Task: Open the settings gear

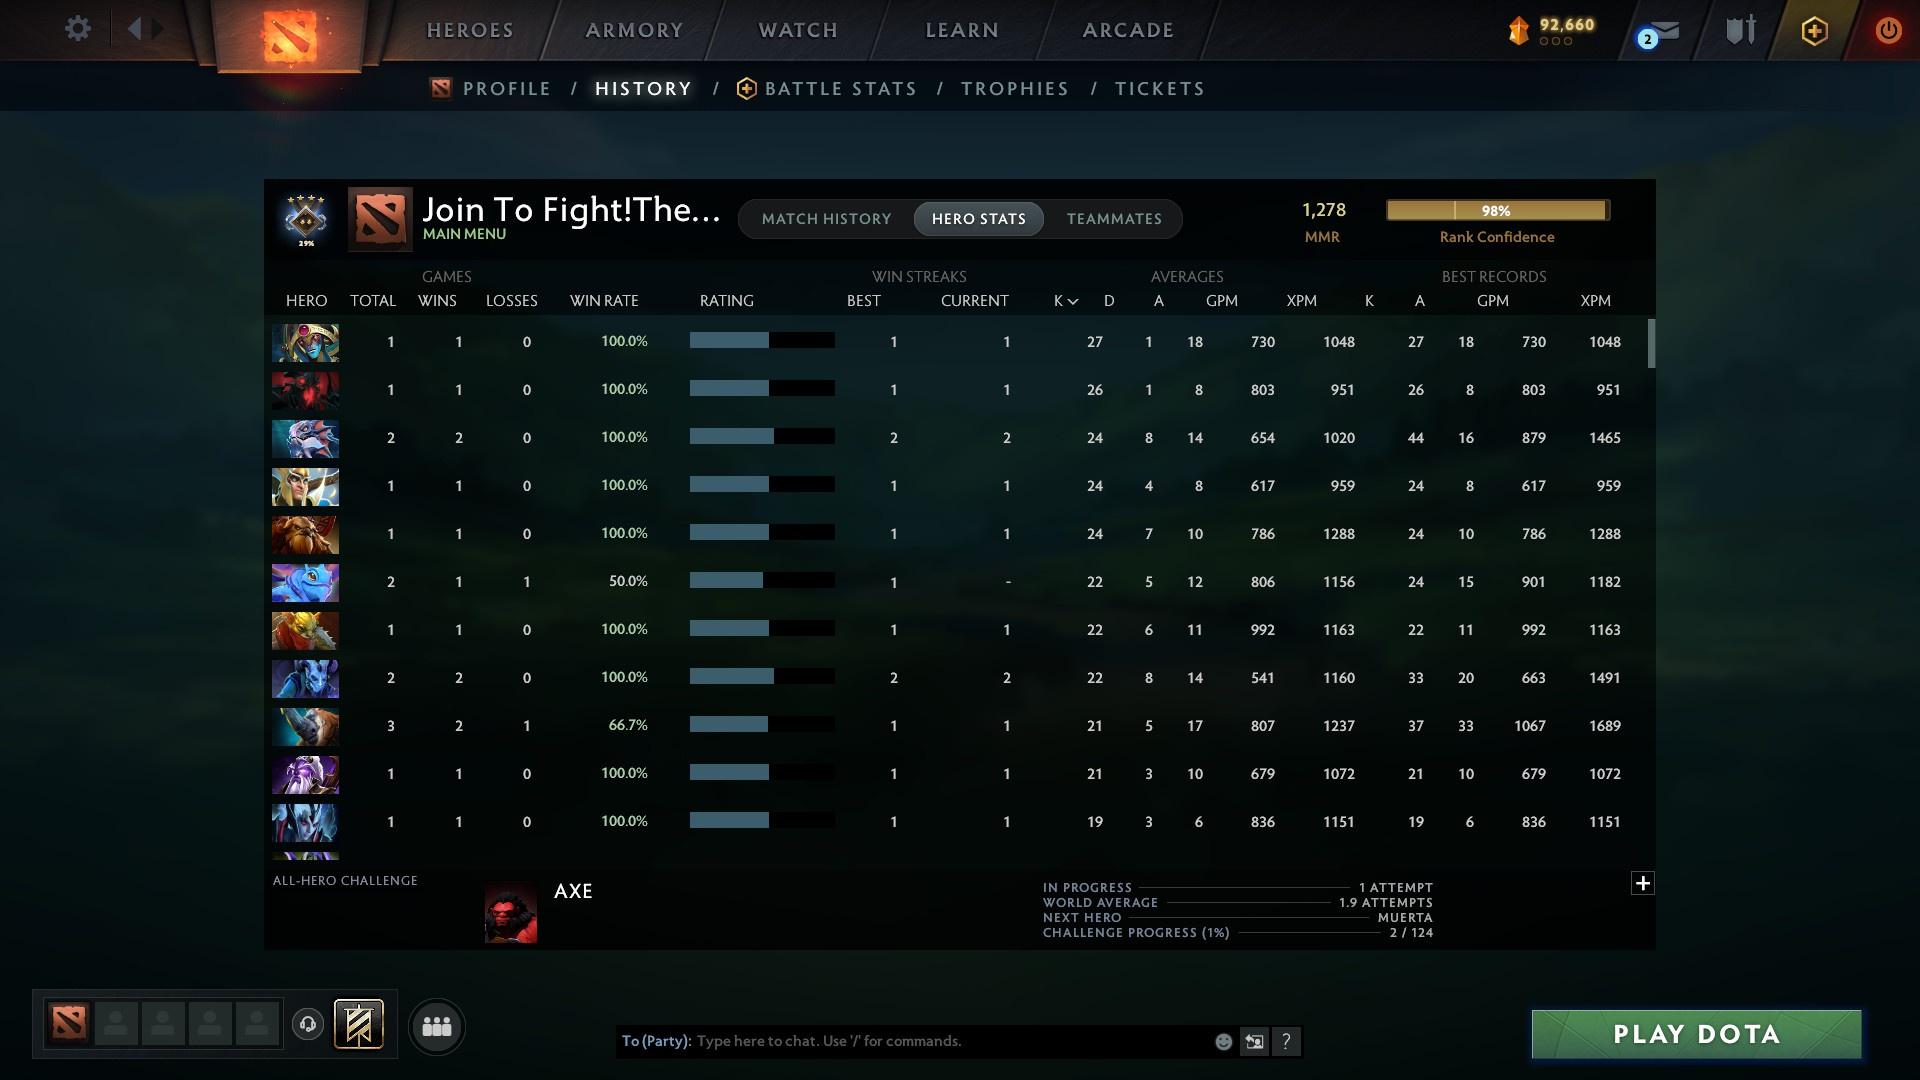Action: 77,29
